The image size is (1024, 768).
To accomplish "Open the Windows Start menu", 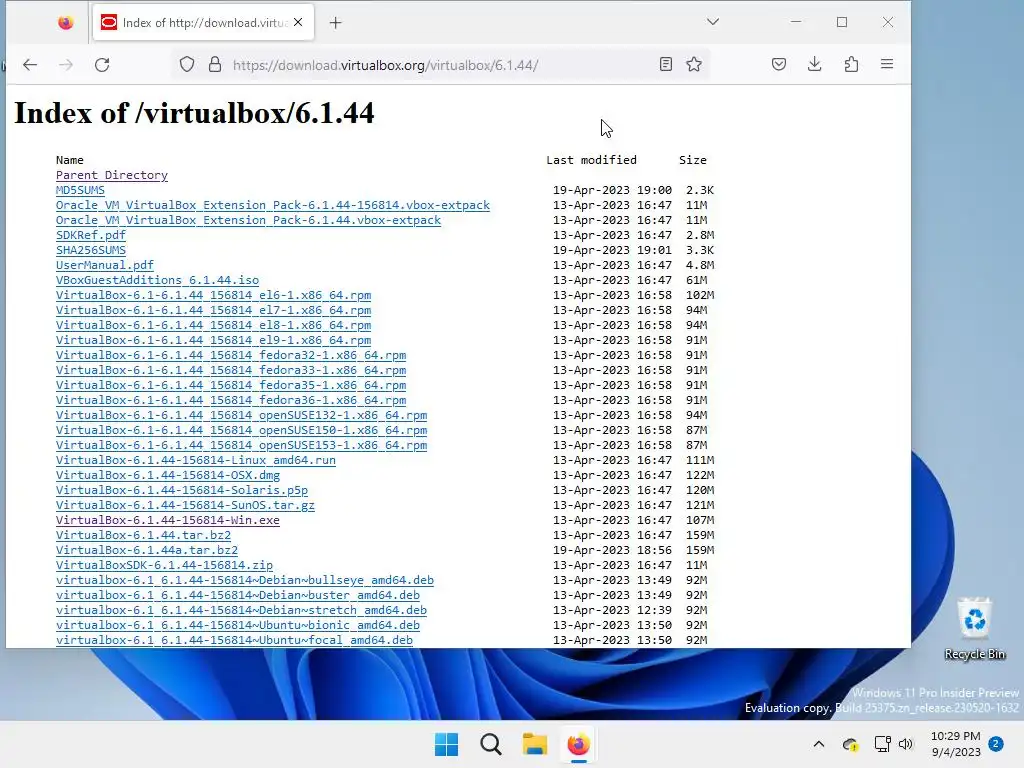I will coord(447,744).
